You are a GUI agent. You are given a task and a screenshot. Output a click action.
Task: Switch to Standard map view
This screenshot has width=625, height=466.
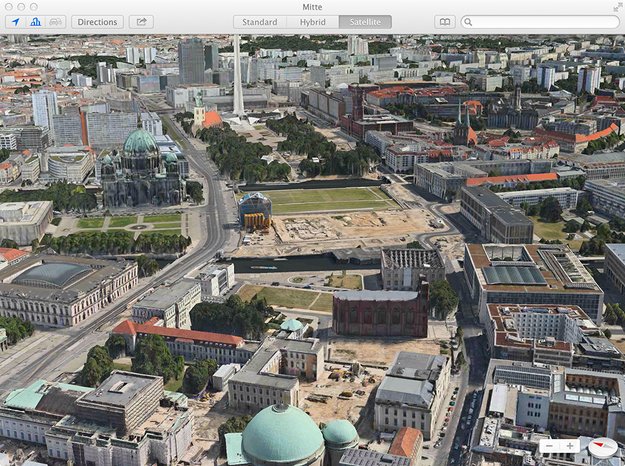tap(259, 22)
